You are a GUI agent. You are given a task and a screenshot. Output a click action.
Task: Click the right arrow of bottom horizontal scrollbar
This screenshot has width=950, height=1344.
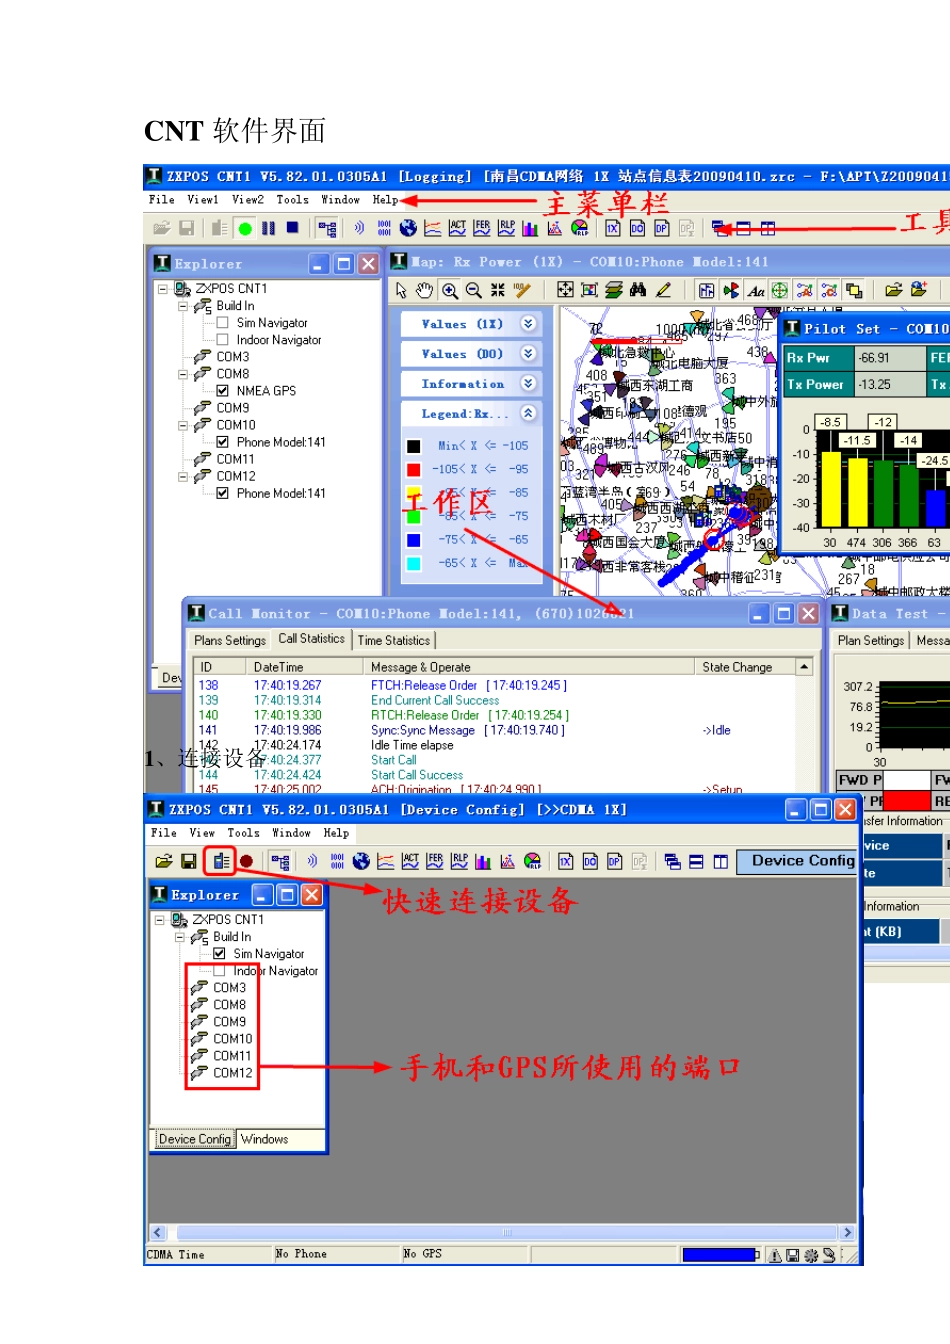coord(848,1233)
